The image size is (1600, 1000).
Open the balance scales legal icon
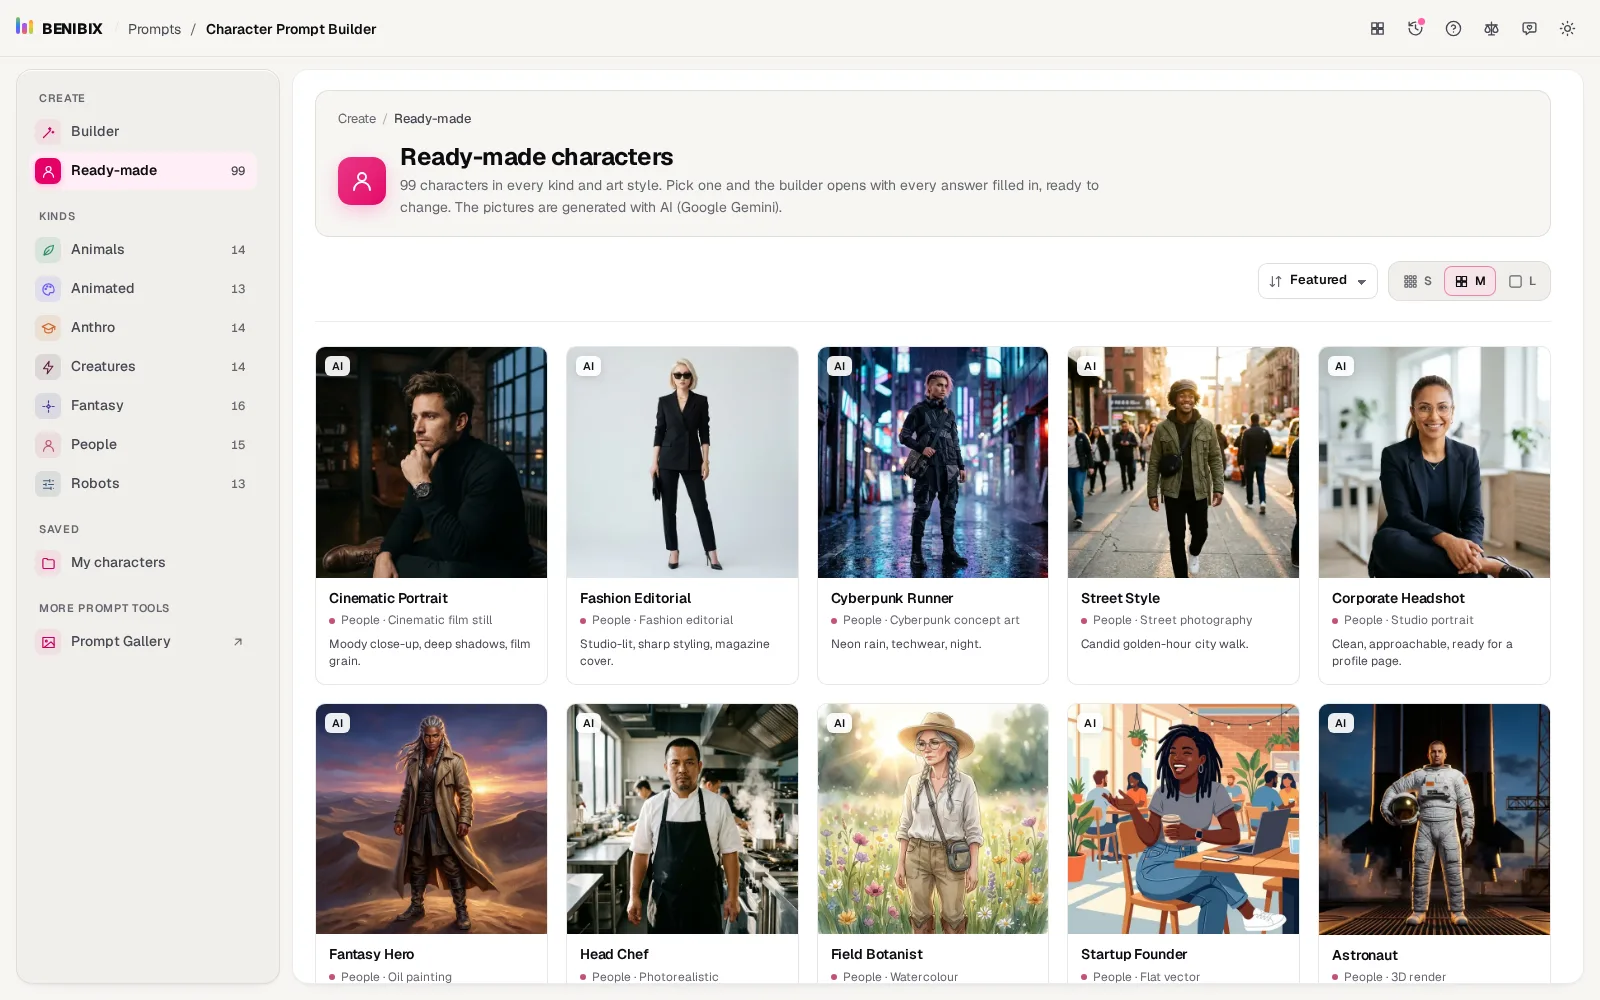(x=1491, y=28)
